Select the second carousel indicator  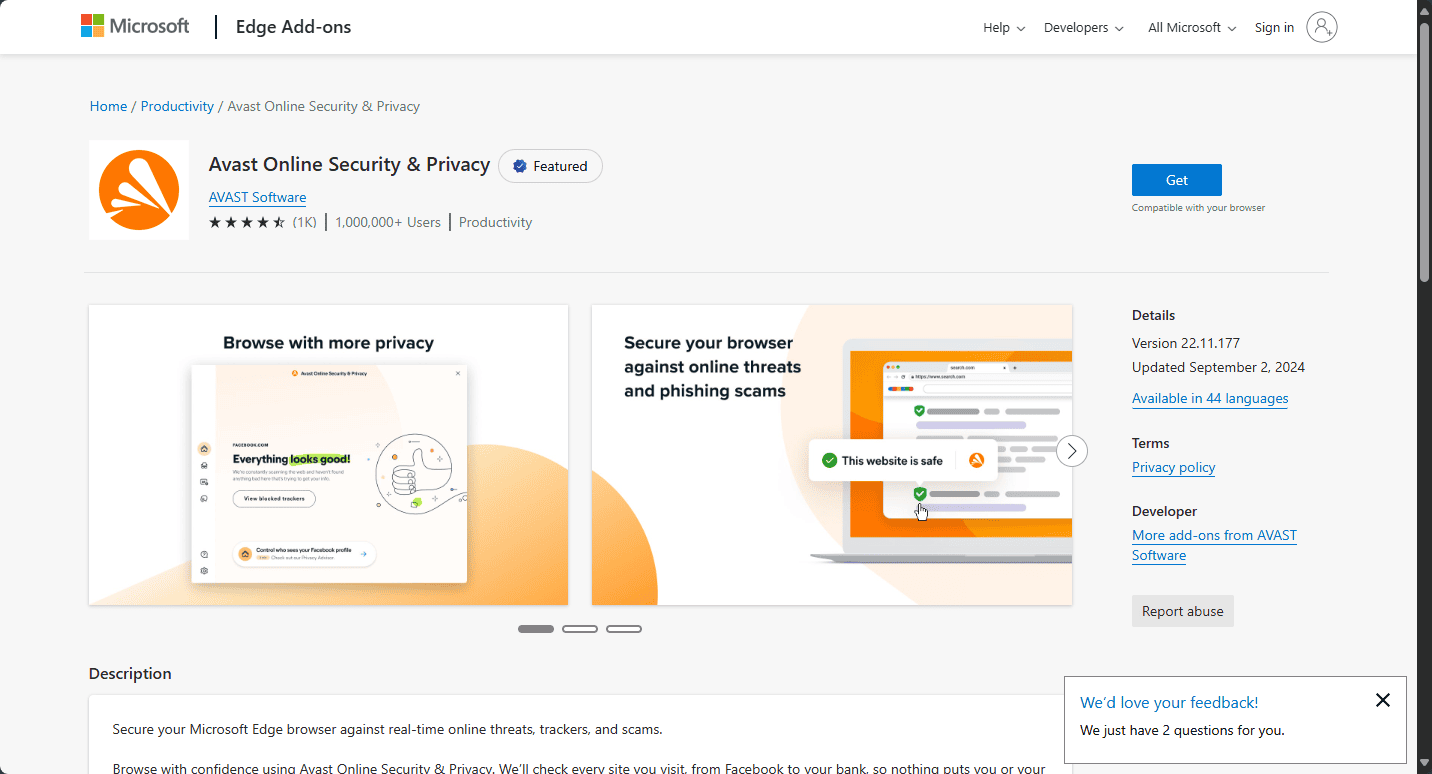(x=580, y=629)
